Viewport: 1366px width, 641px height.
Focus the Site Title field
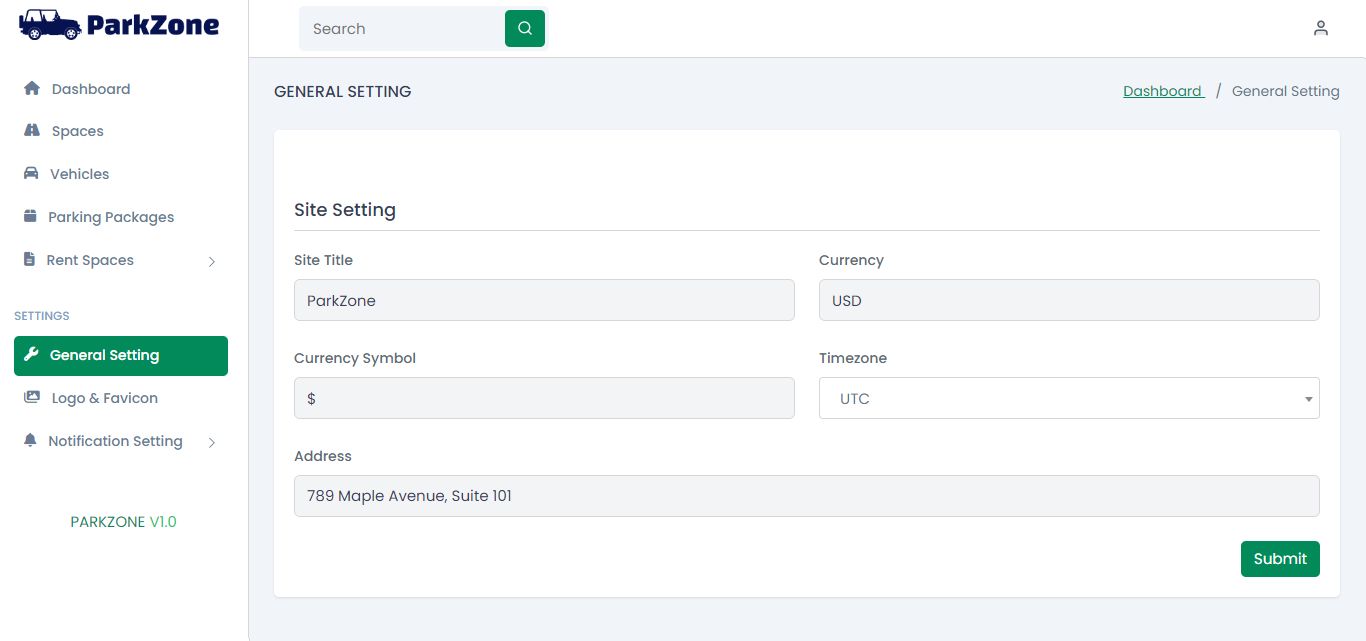[544, 300]
